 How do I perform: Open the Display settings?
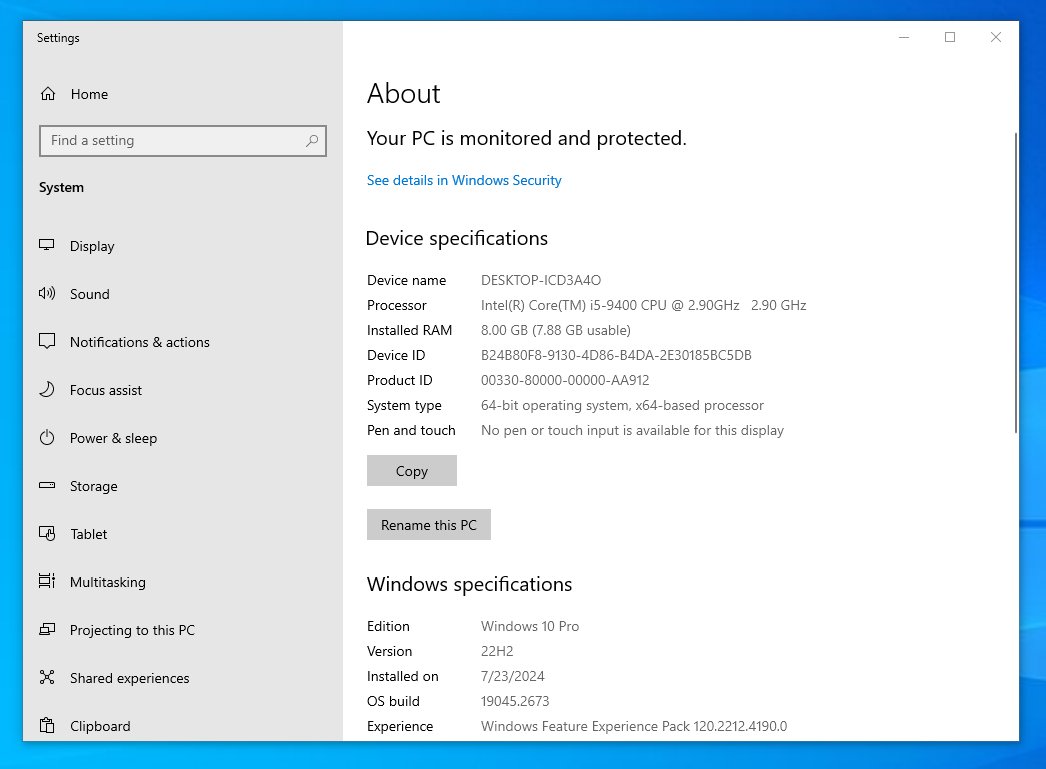92,246
